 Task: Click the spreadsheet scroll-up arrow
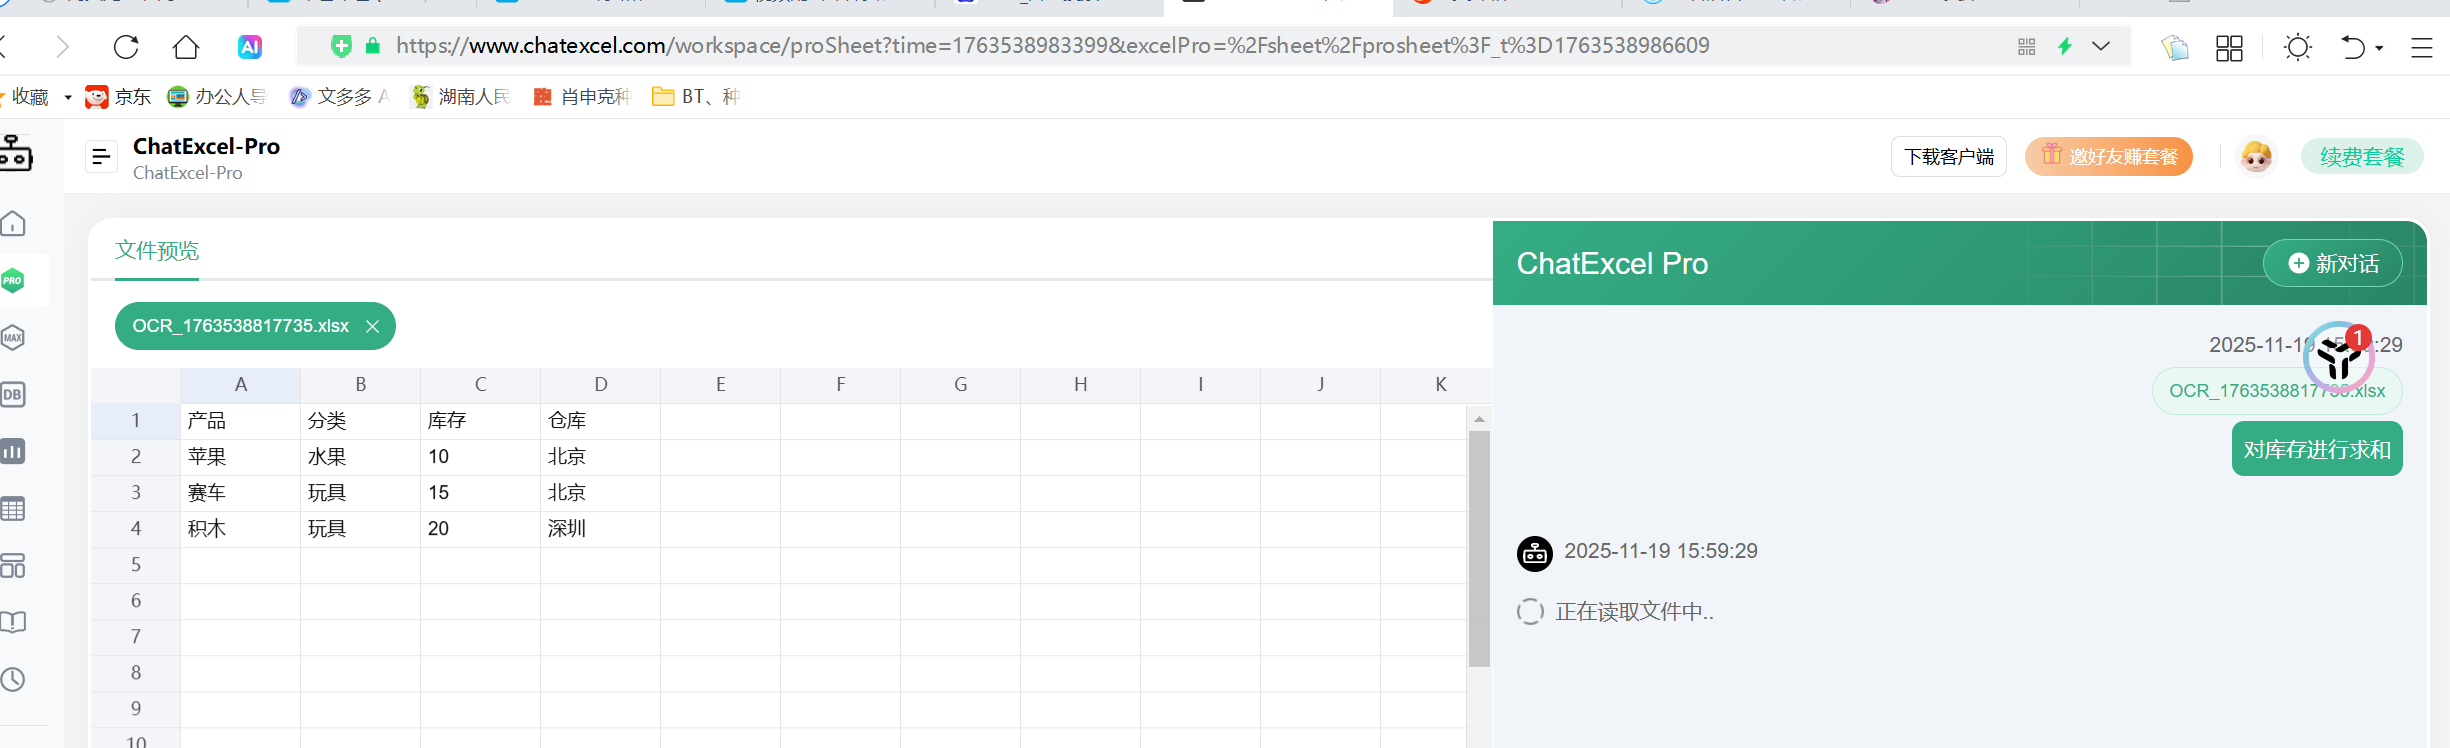pyautogui.click(x=1479, y=419)
